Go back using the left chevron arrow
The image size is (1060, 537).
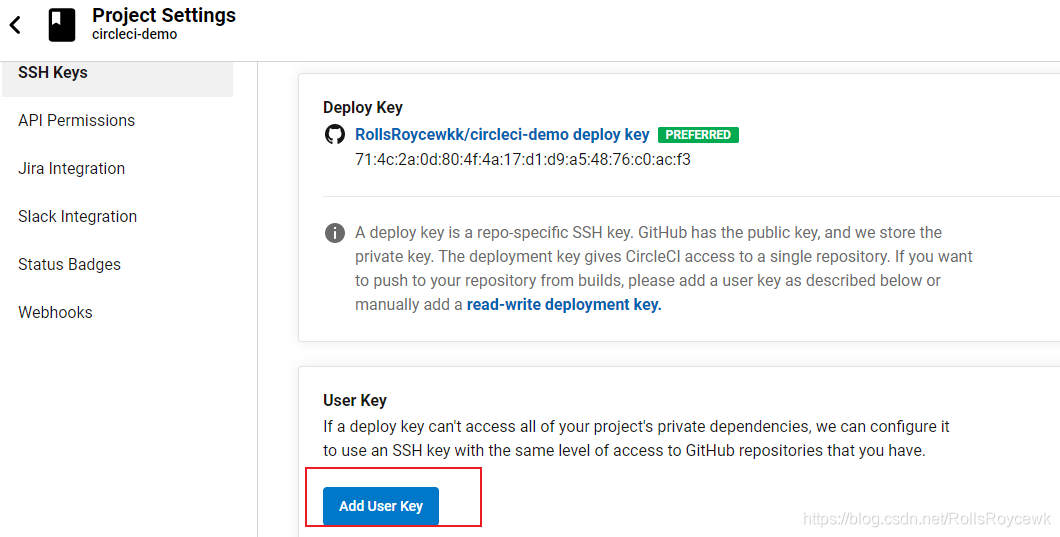(x=15, y=25)
